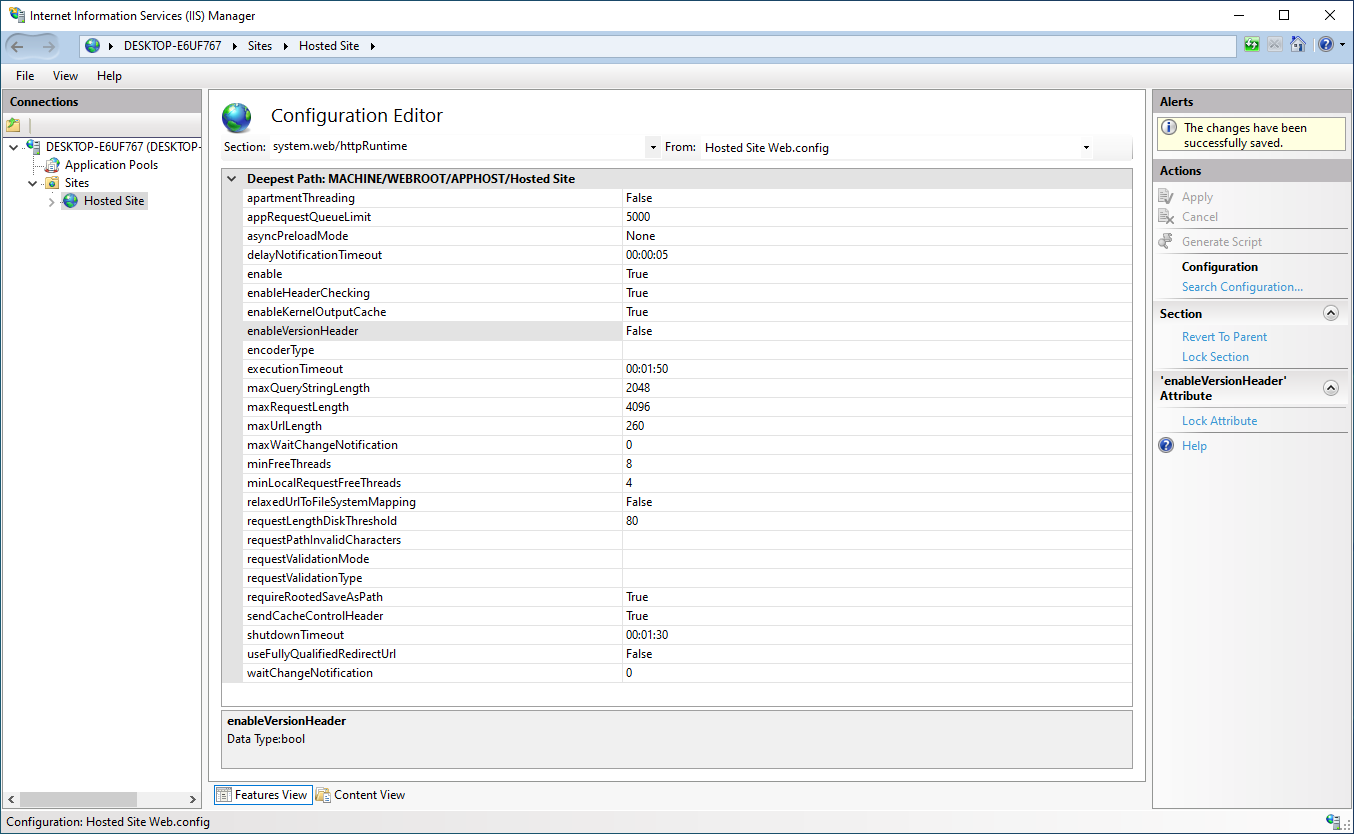Click the info icon in the Alerts message
Image resolution: width=1354 pixels, height=834 pixels.
tap(1170, 127)
